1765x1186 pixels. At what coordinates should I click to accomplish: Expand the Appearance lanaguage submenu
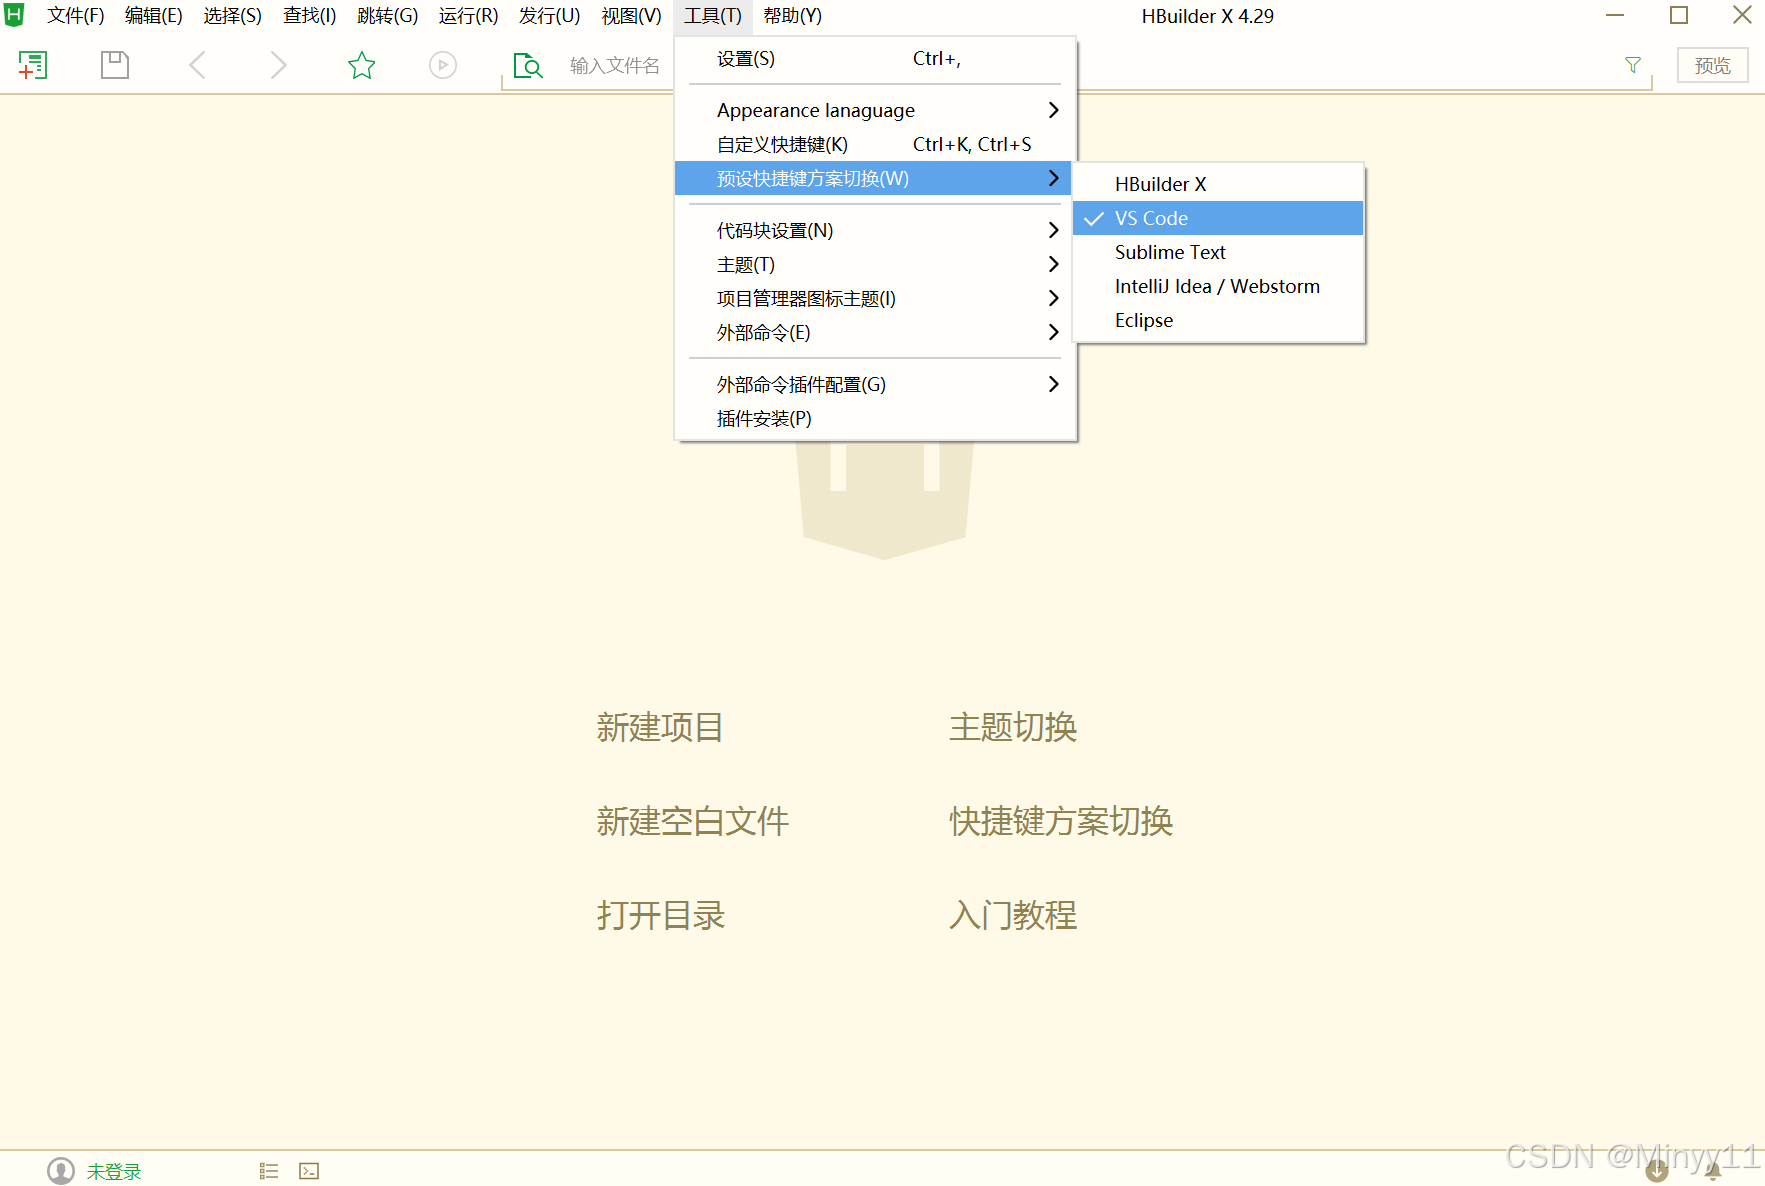873,110
